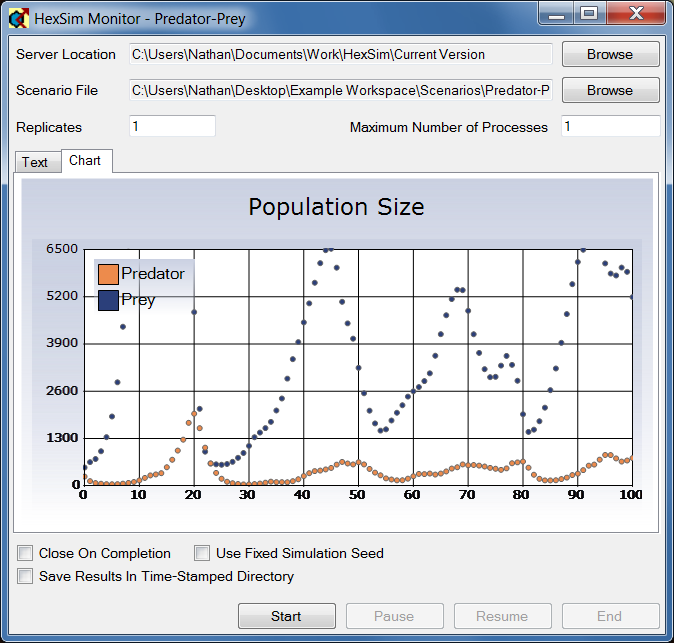Click the 100 x-axis label
This screenshot has width=674, height=643.
tap(630, 495)
